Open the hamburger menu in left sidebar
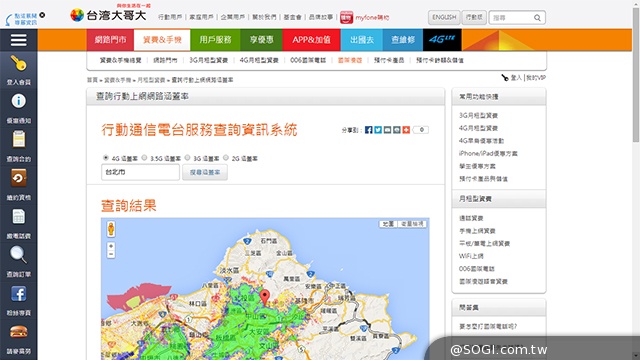 point(19,40)
